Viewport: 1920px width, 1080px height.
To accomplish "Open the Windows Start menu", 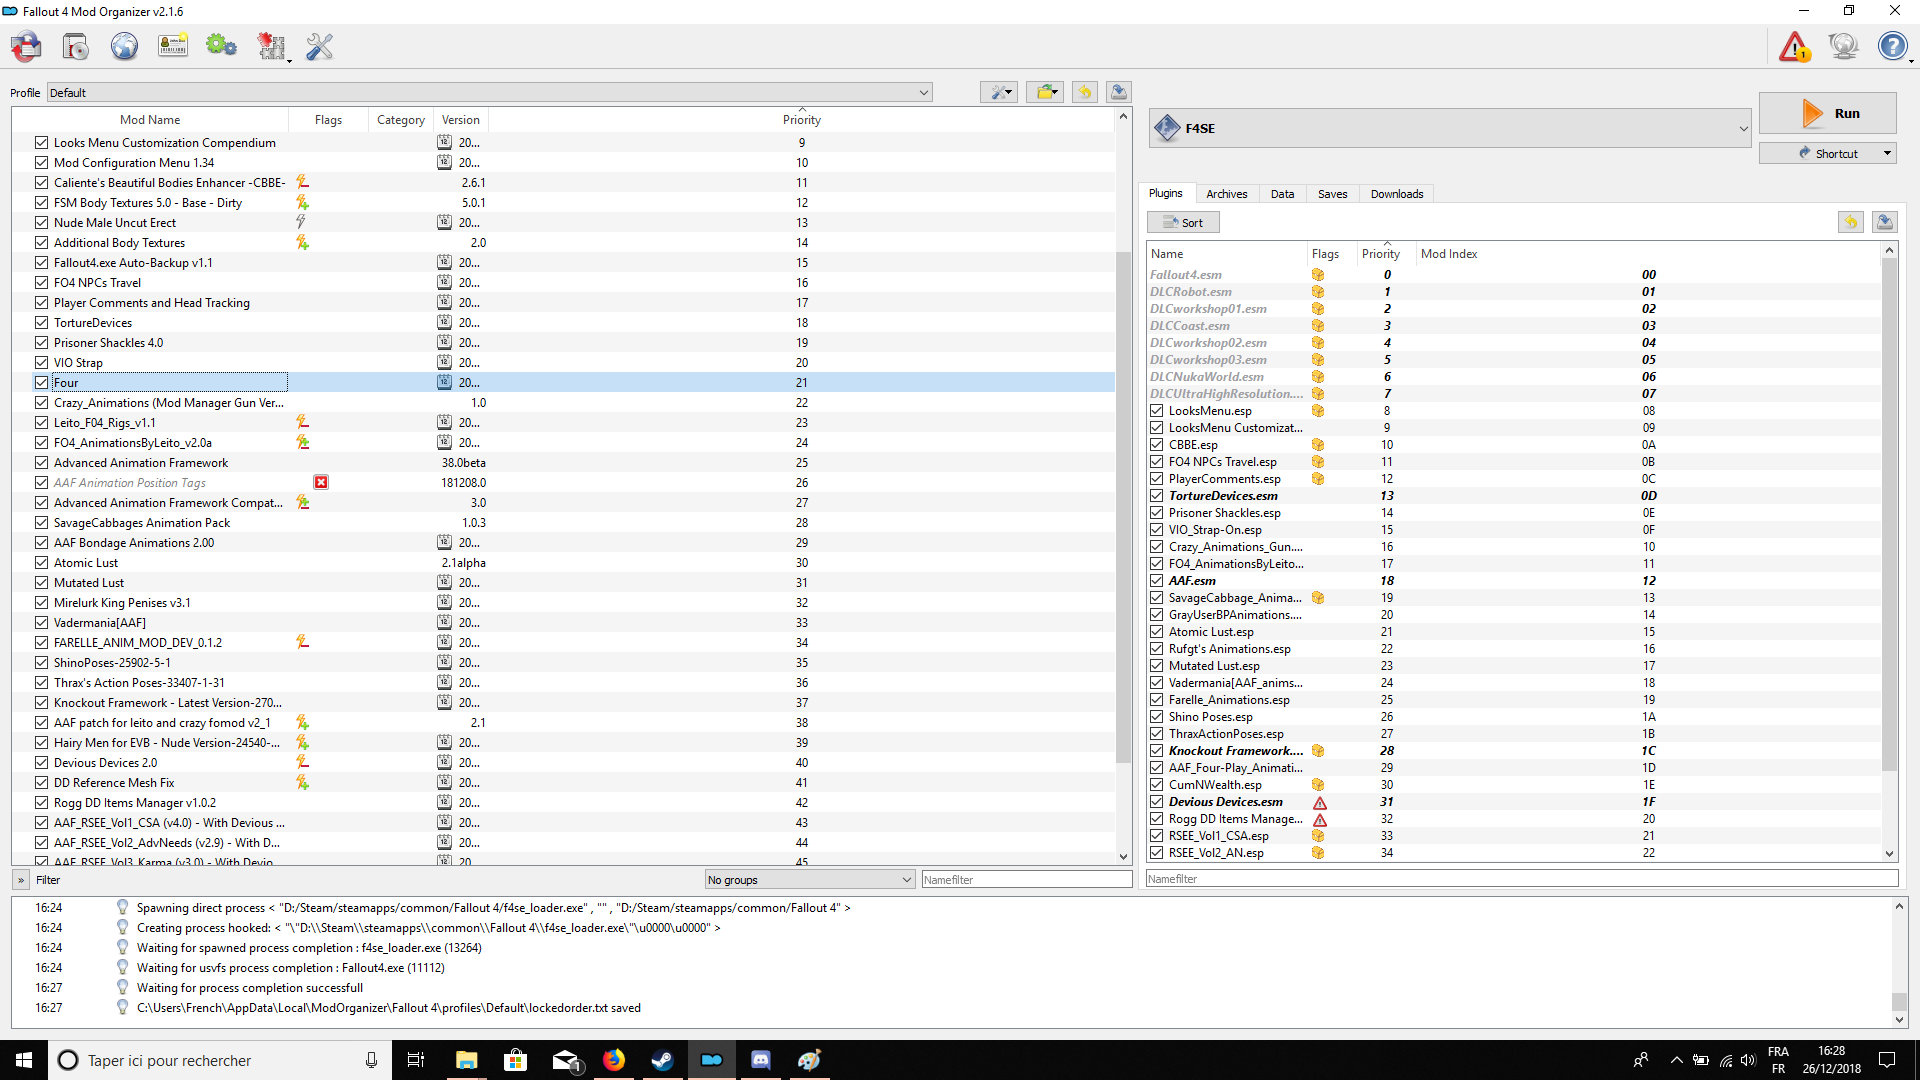I will 24,1060.
